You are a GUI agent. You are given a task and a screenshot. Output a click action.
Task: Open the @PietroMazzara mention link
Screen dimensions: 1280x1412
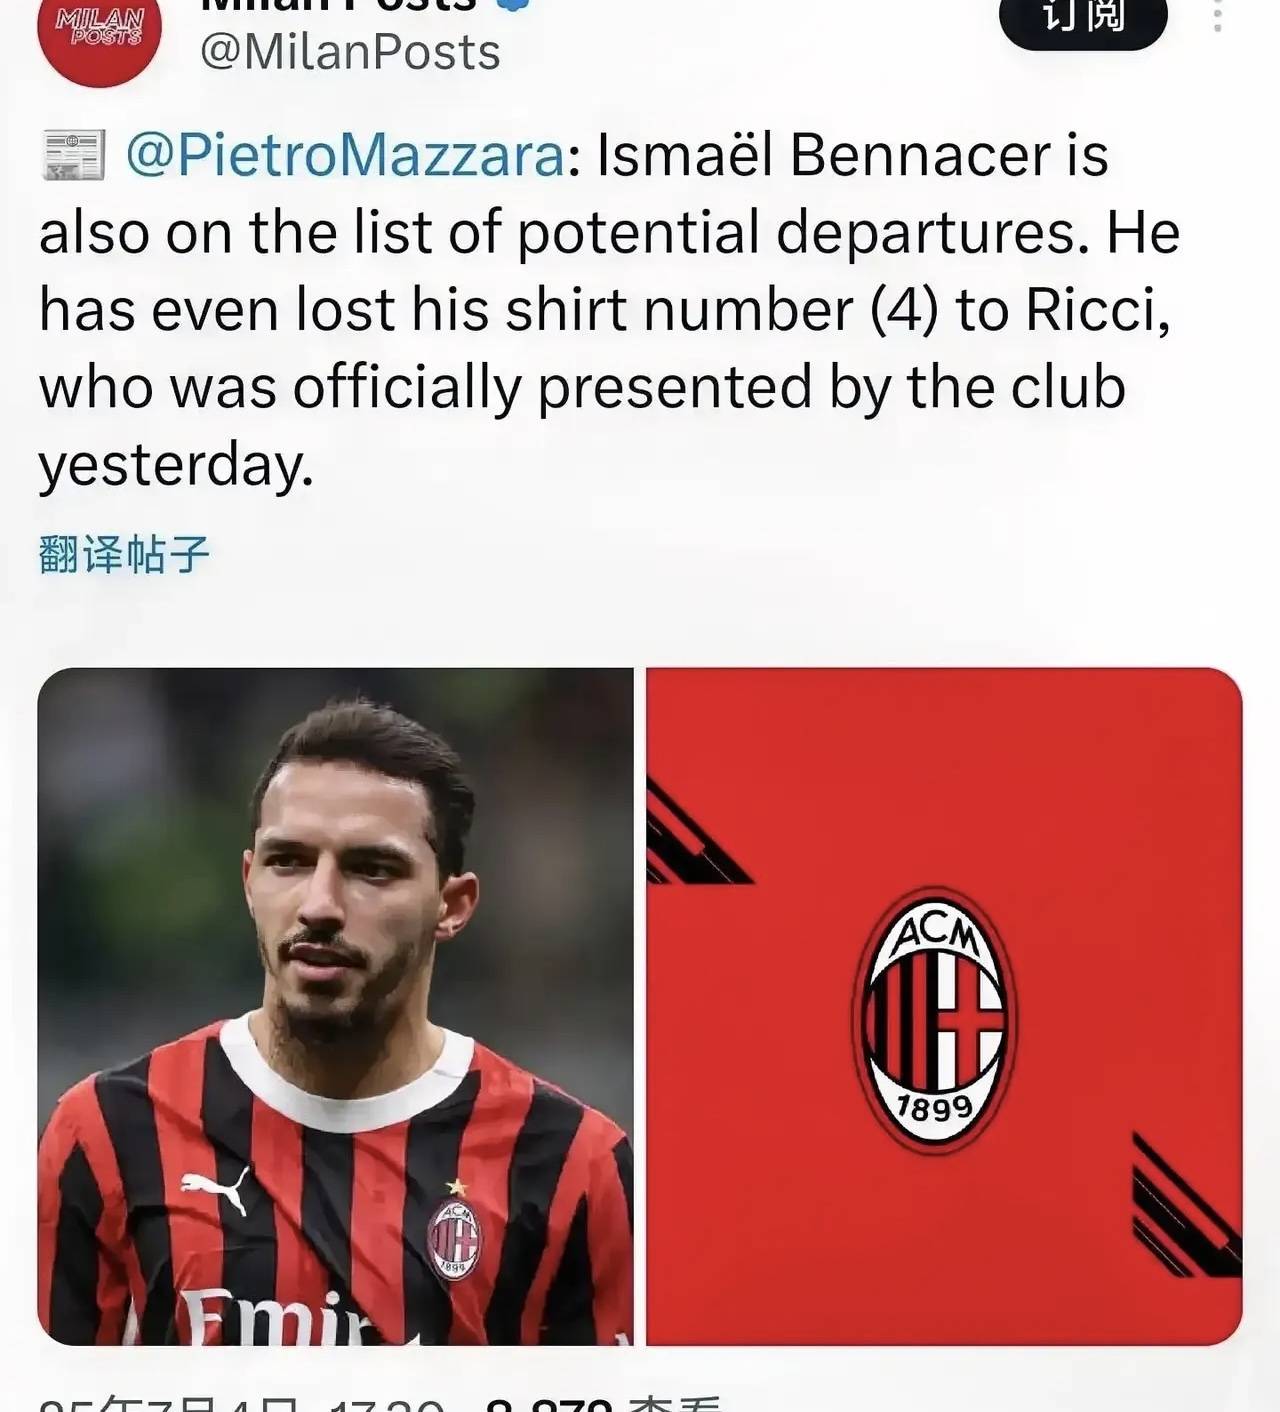click(345, 156)
